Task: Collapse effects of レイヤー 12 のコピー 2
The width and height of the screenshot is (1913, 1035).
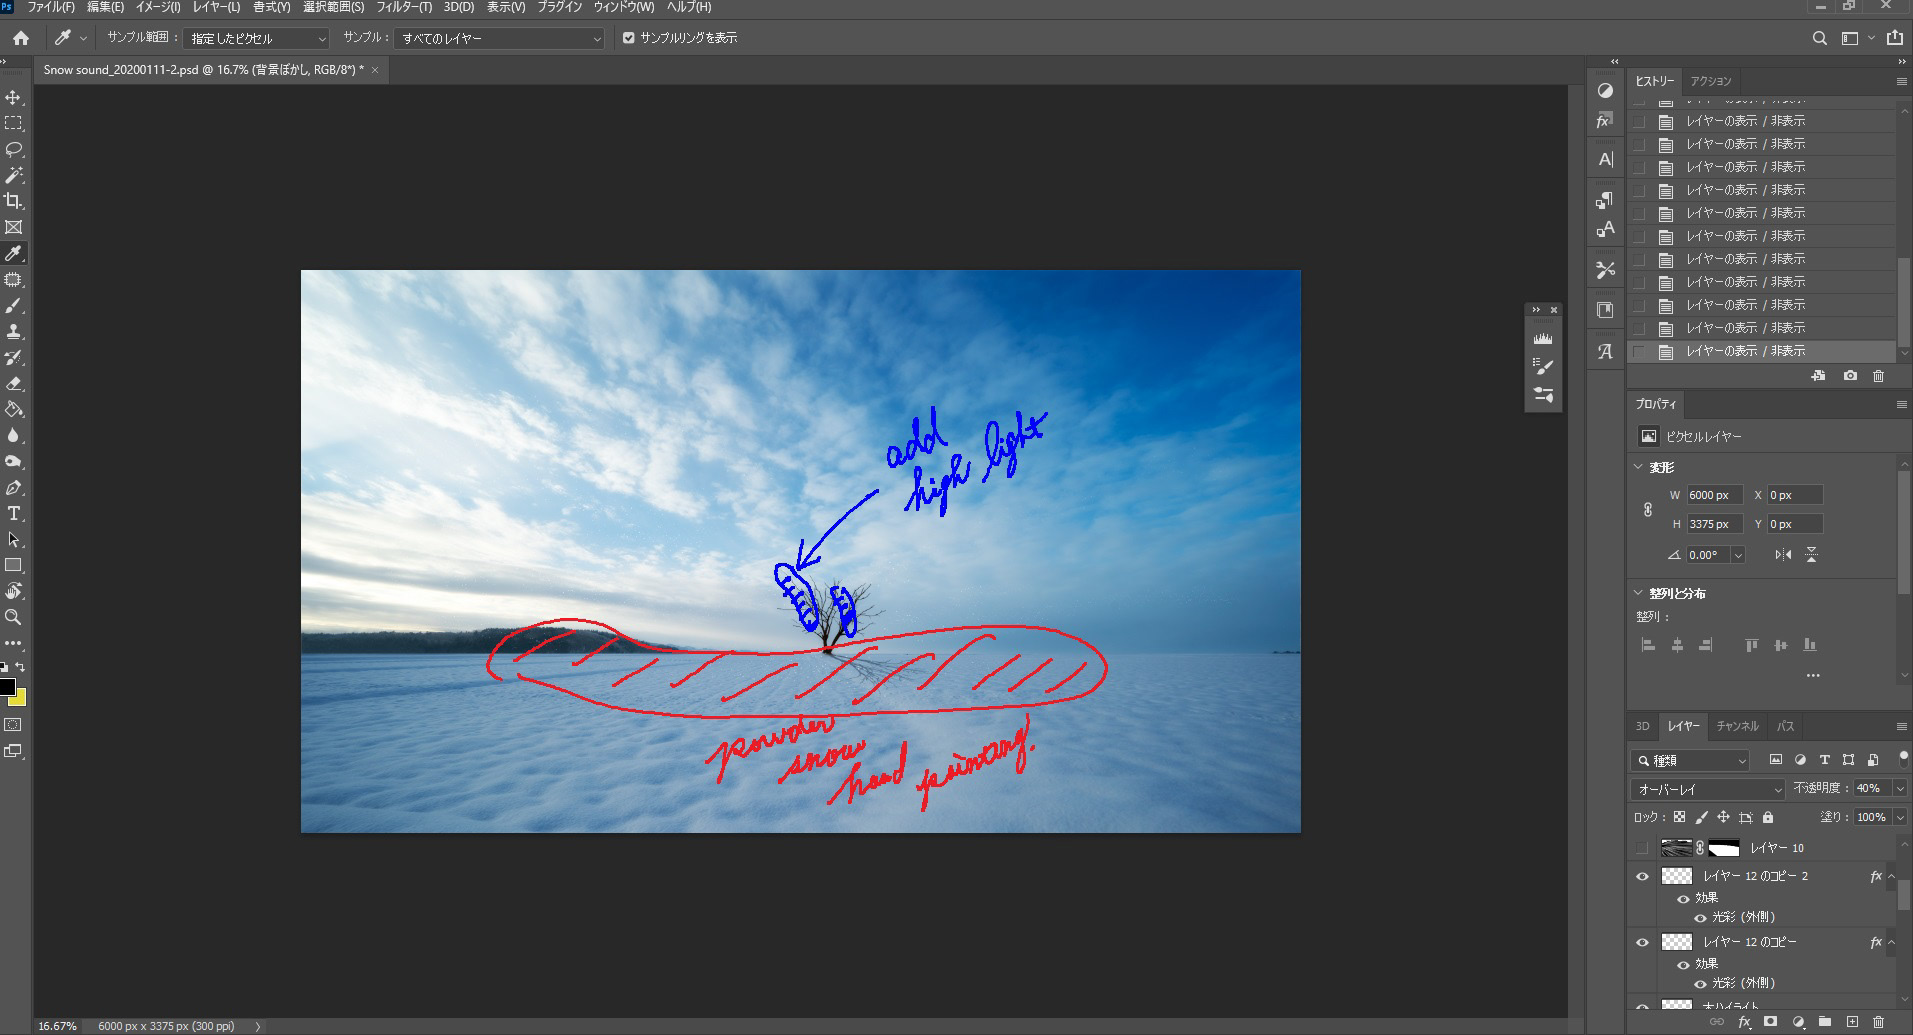Action: pyautogui.click(x=1891, y=876)
